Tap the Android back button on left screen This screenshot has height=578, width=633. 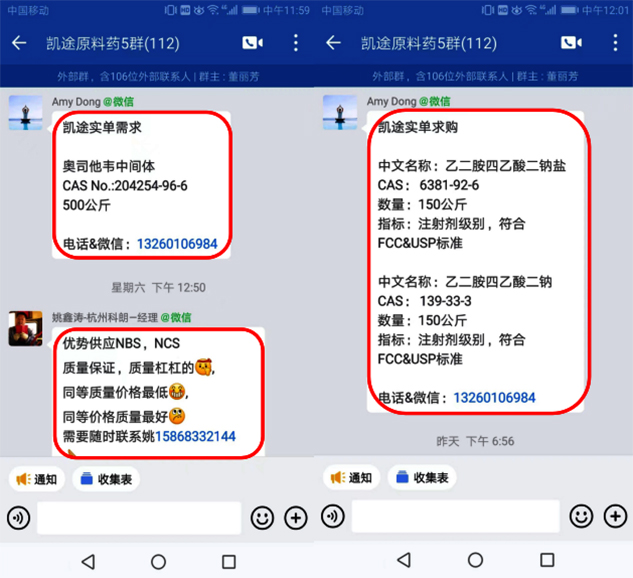coord(88,561)
